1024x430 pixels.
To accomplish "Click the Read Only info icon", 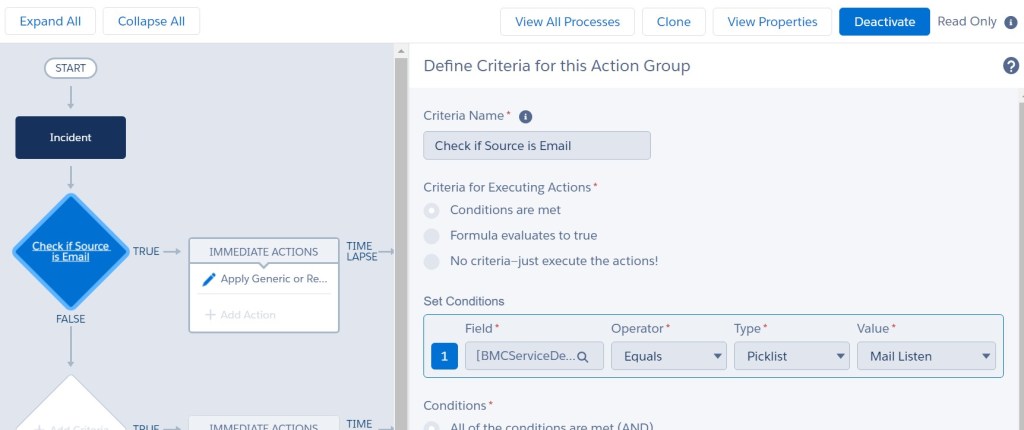I will [x=1010, y=22].
